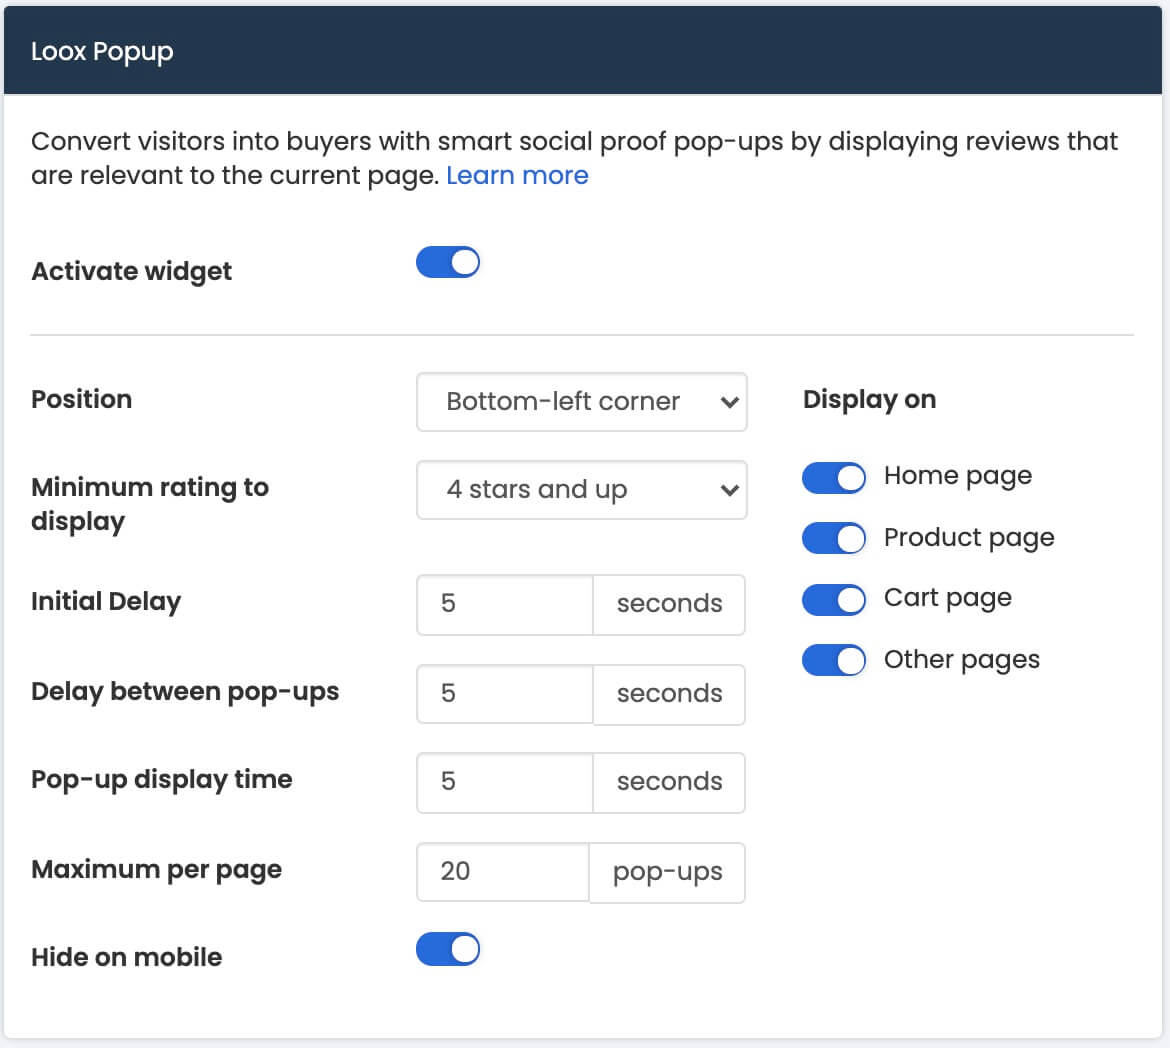
Task: Click the Pop-up display time label
Action: tap(162, 780)
